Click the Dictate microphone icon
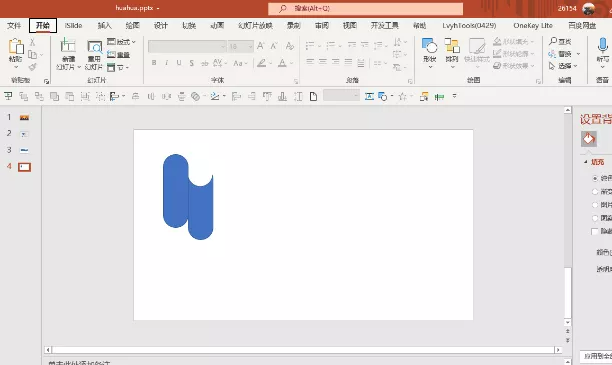Viewport: 612px width, 365px height. 603,45
